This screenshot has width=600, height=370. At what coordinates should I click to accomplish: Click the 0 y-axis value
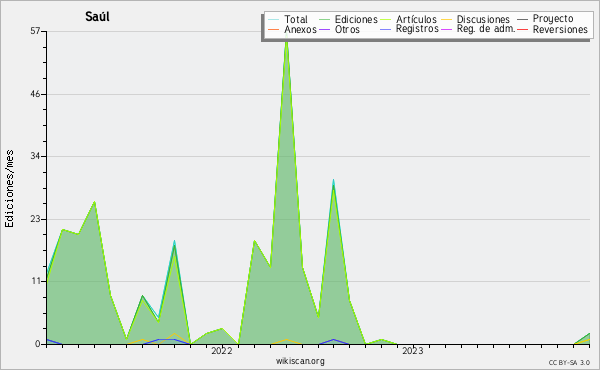coord(38,344)
